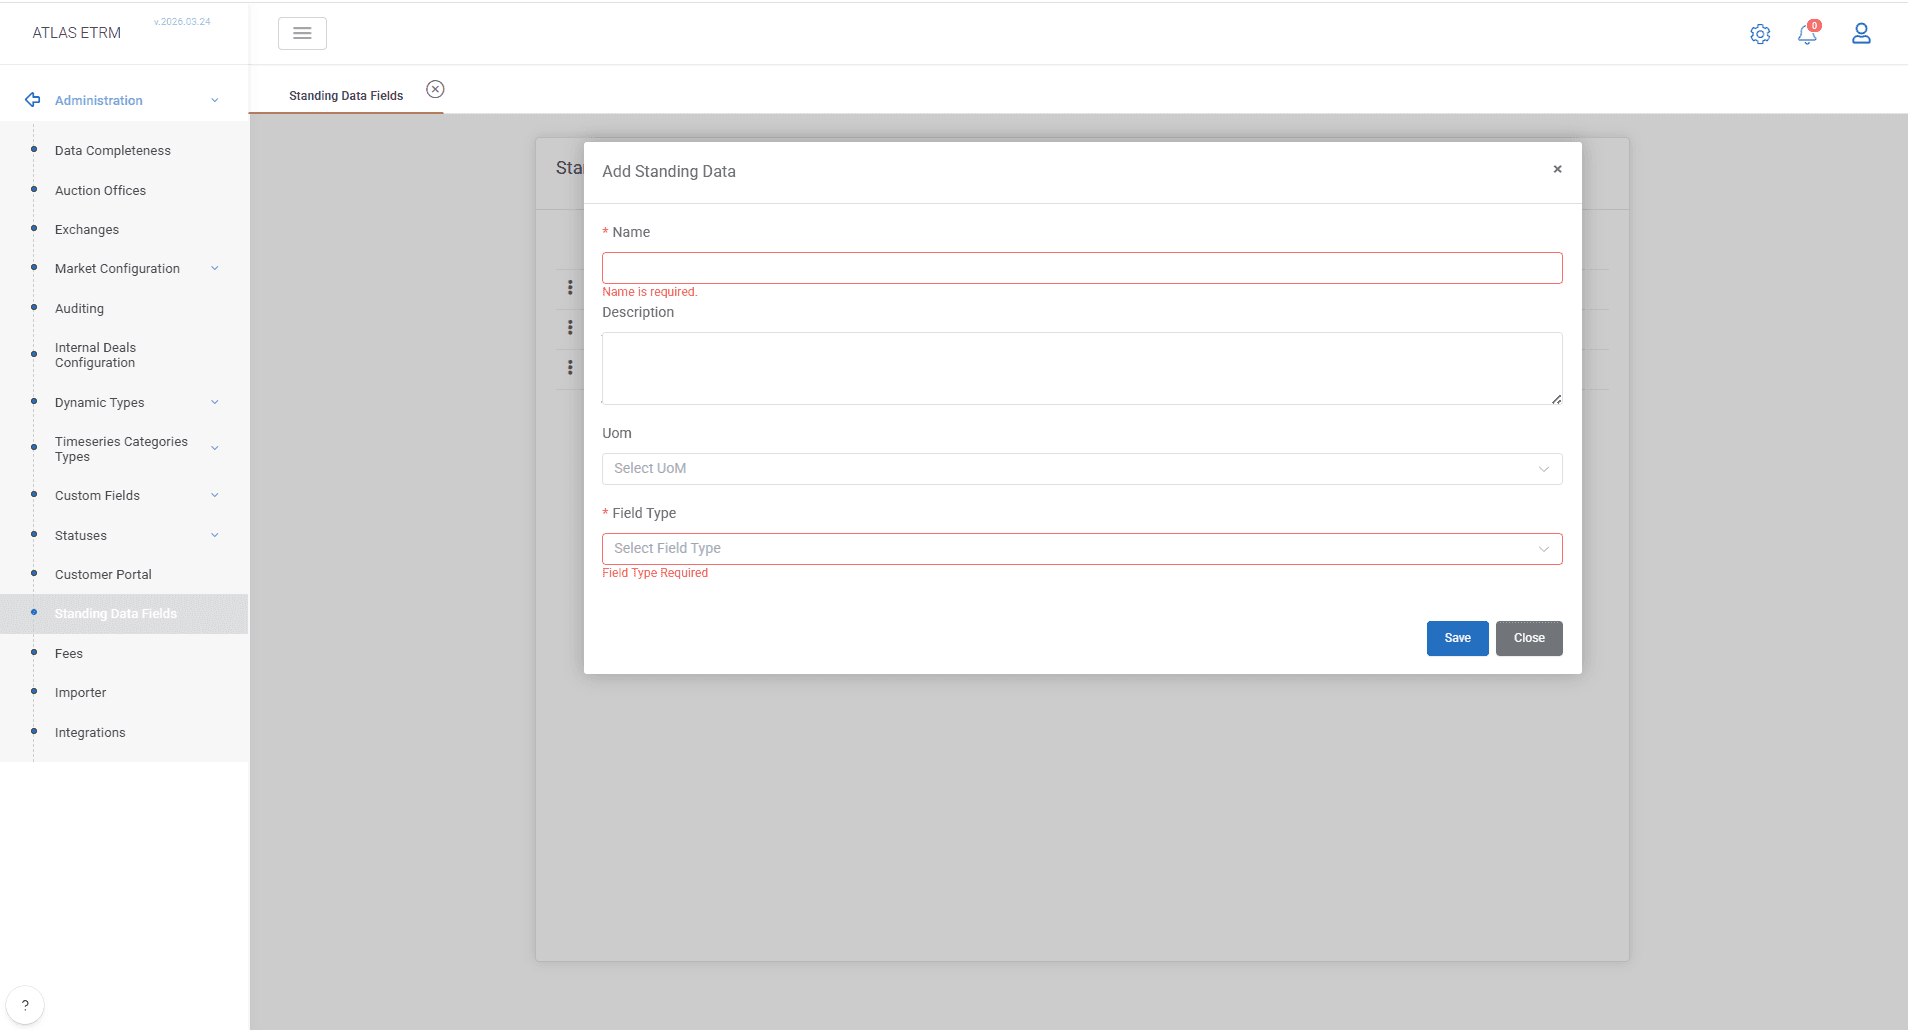
Task: Open the second row's three-dot menu
Action: [570, 328]
